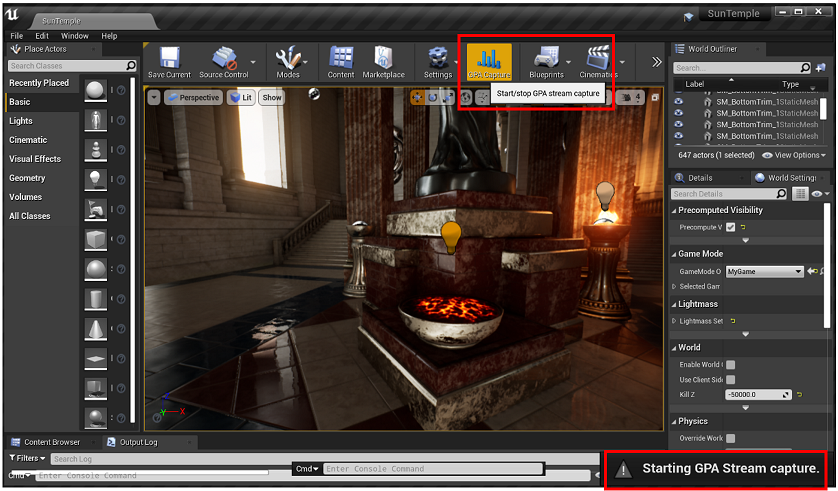Open Source Control from the toolbar
The image size is (838, 491).
(224, 62)
